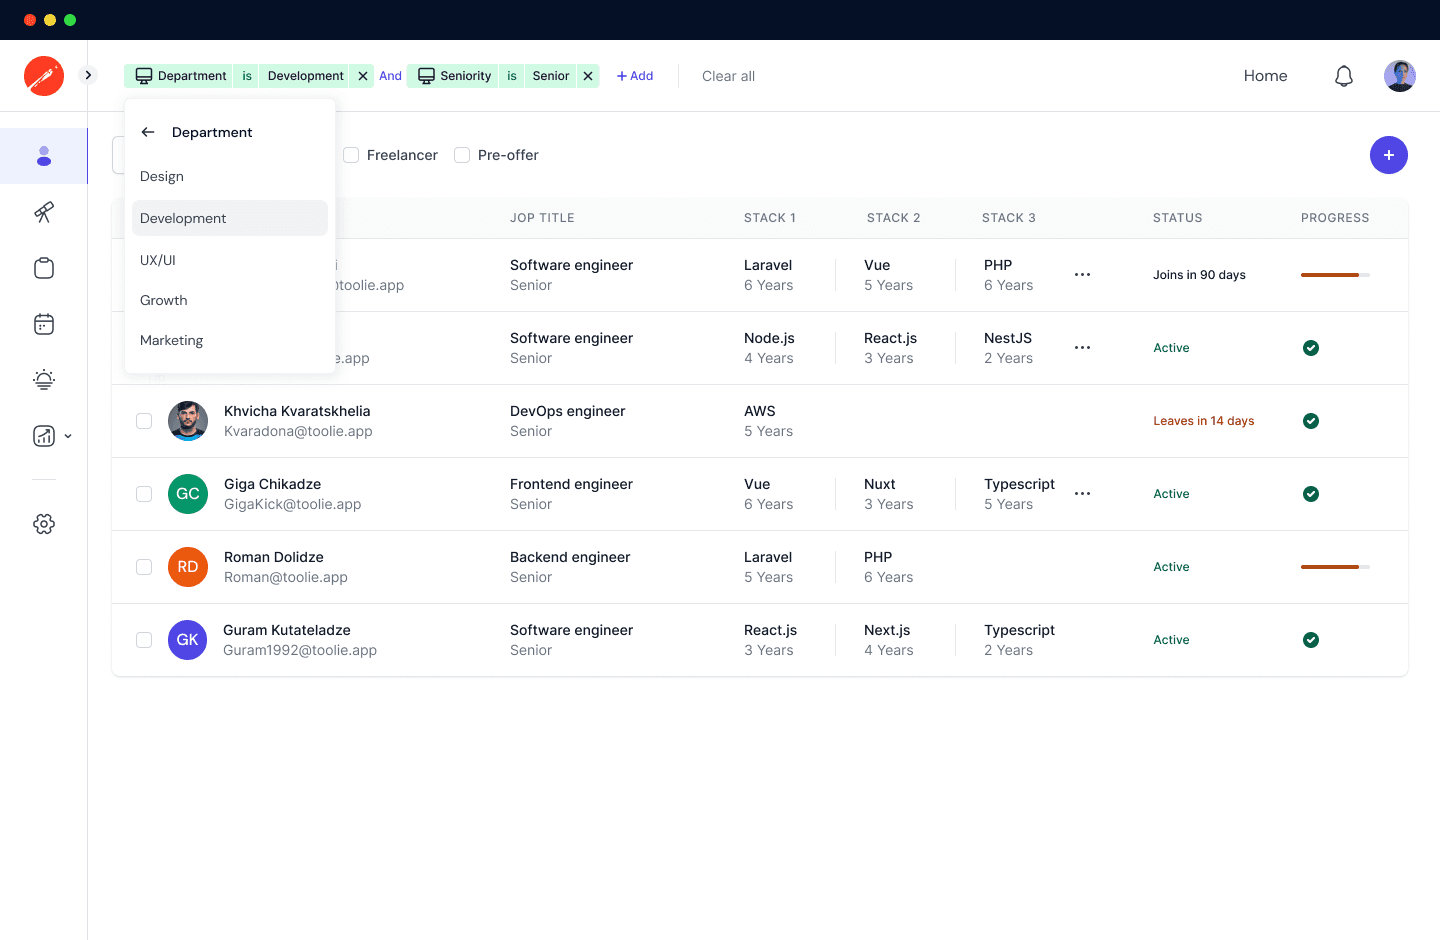Click Clear all to remove filters

(728, 76)
